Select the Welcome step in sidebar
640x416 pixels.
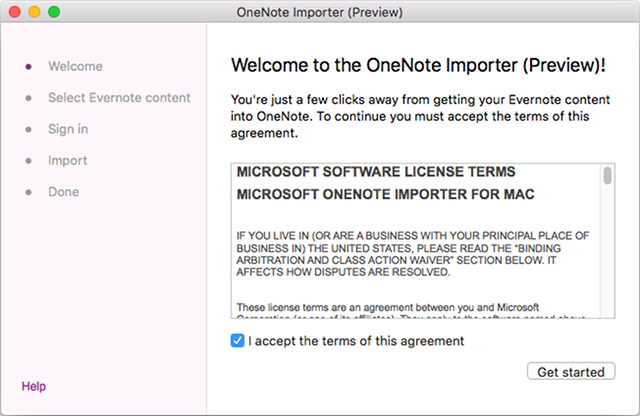pyautogui.click(x=76, y=66)
